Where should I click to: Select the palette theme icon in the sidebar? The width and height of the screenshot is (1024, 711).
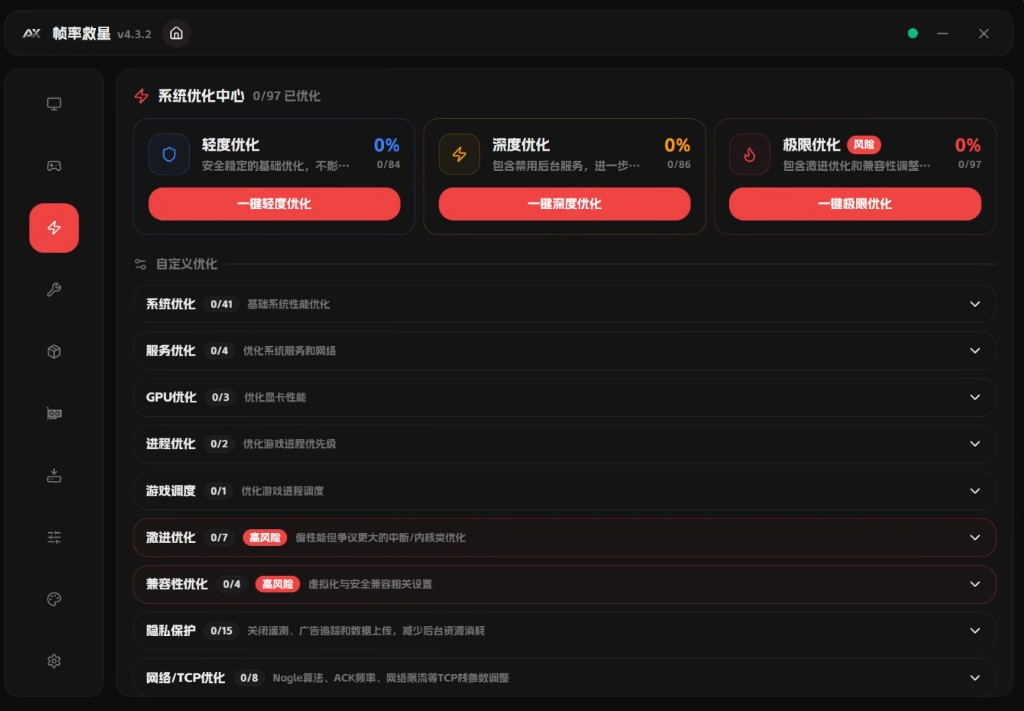tap(53, 599)
